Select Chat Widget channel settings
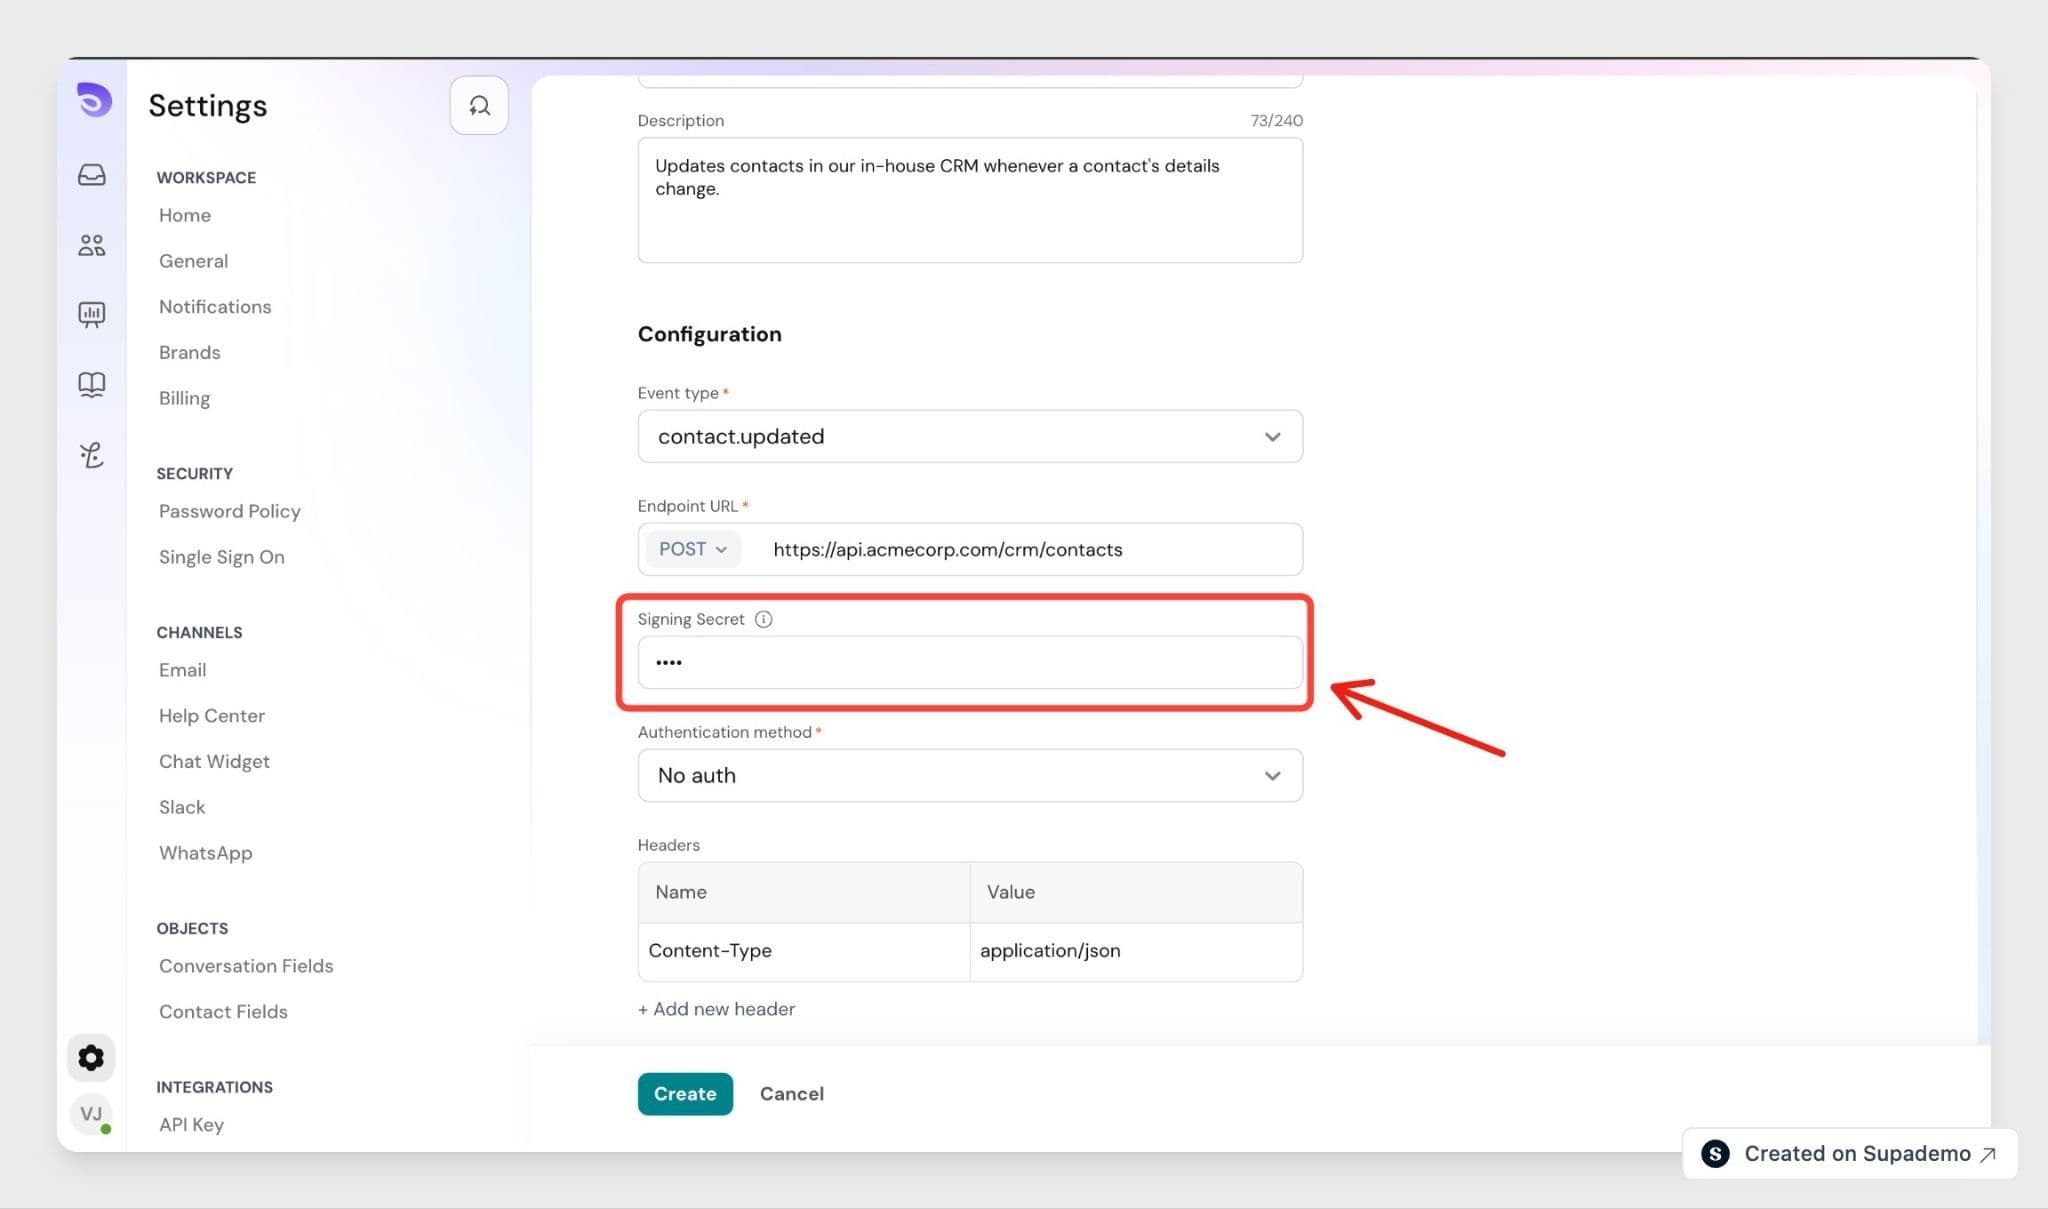This screenshot has height=1209, width=2048. pos(214,762)
